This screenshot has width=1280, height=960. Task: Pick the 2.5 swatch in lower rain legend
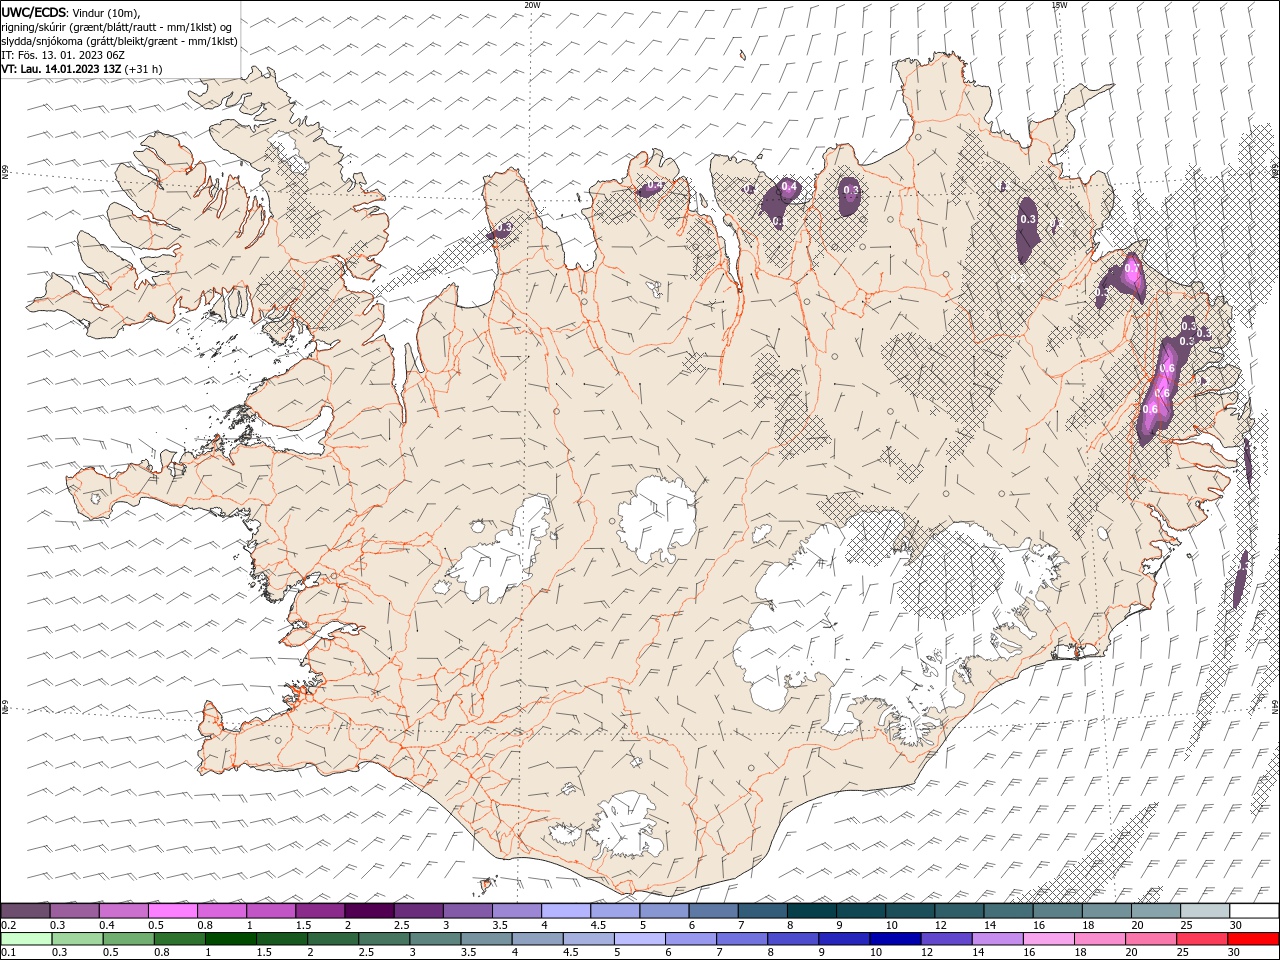point(384,938)
